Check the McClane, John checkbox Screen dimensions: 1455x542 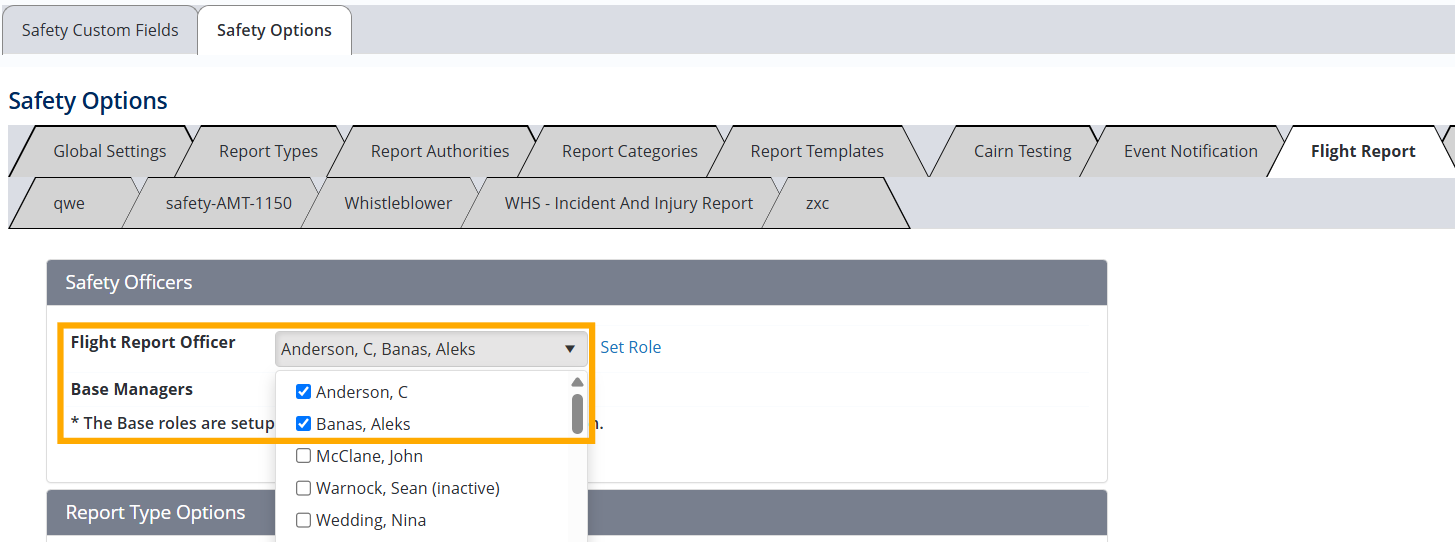pos(304,456)
